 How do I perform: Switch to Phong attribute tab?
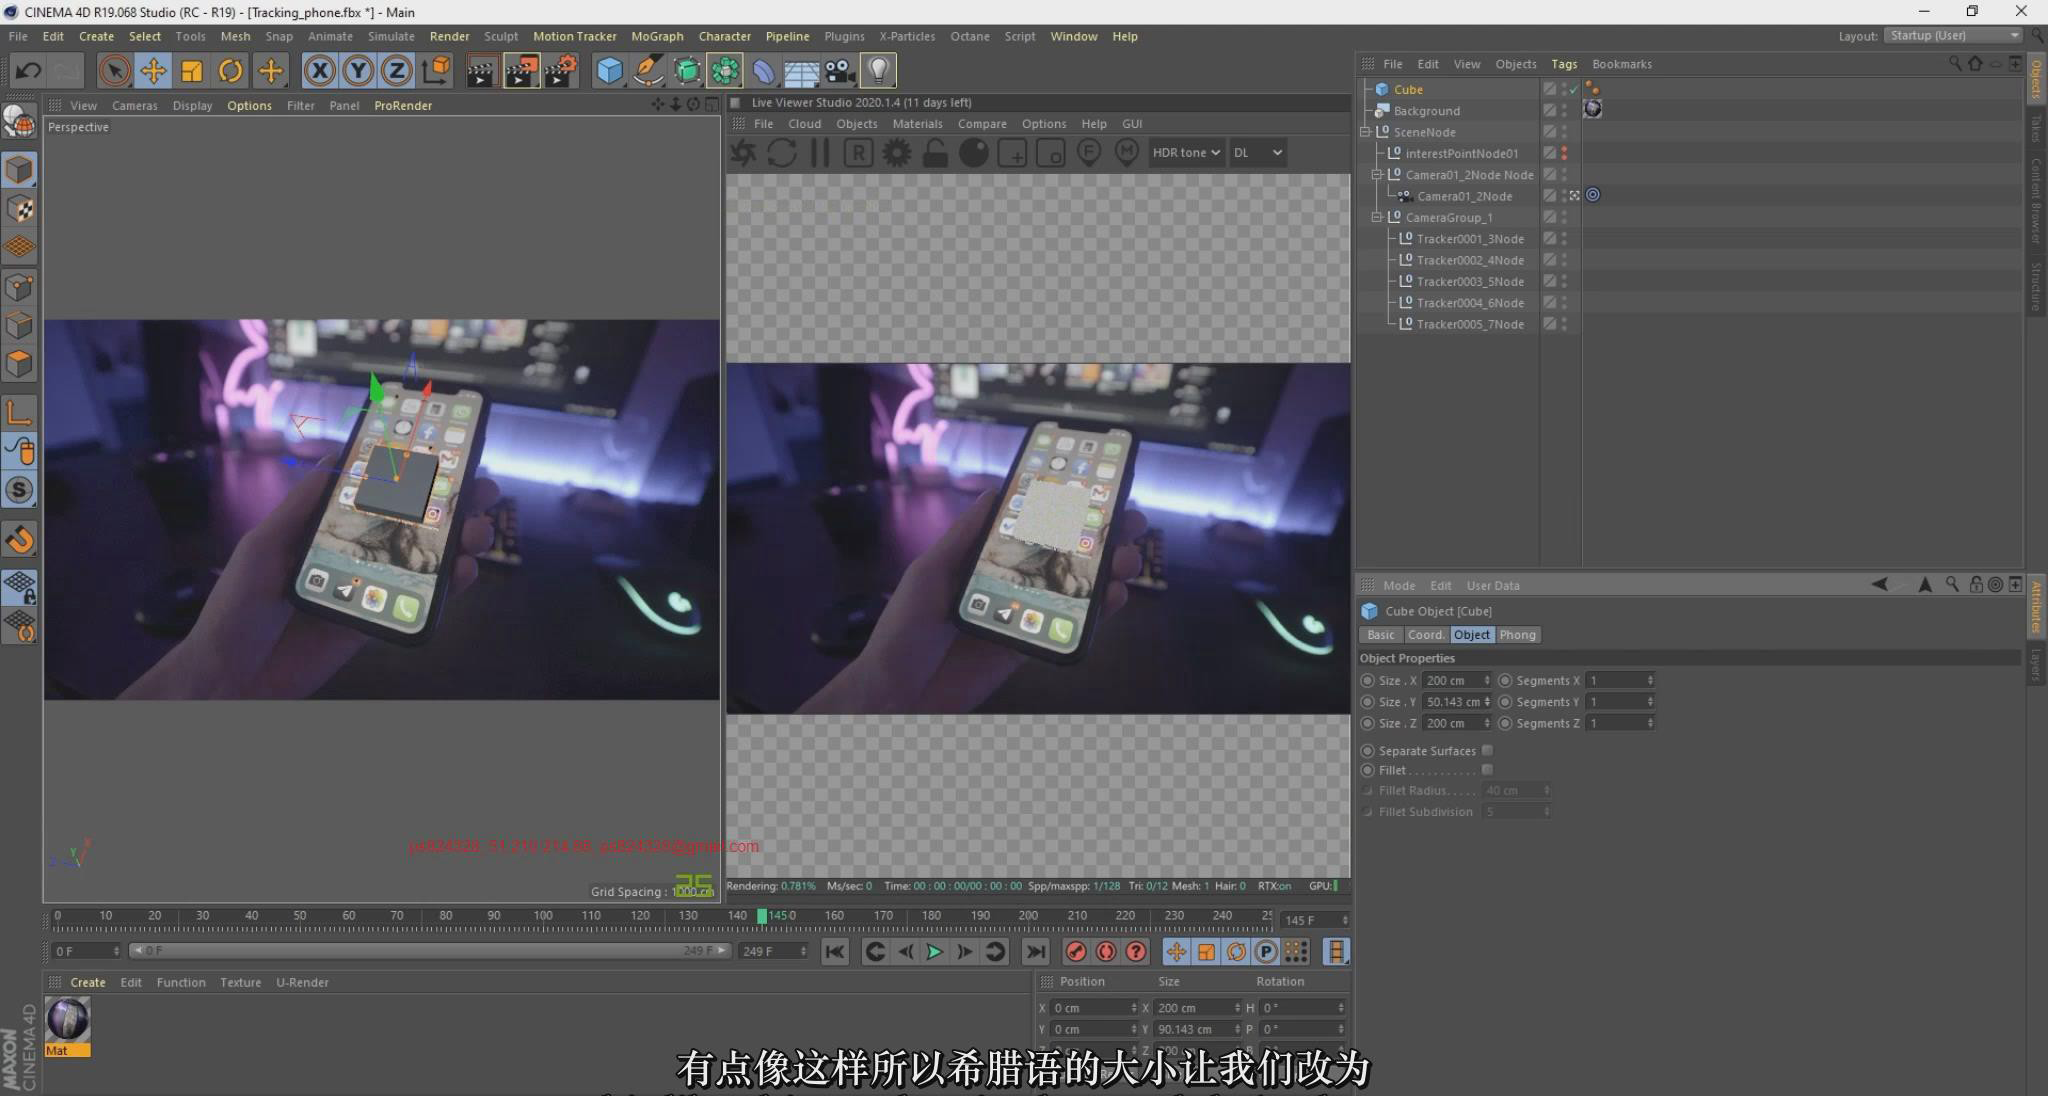(x=1517, y=635)
